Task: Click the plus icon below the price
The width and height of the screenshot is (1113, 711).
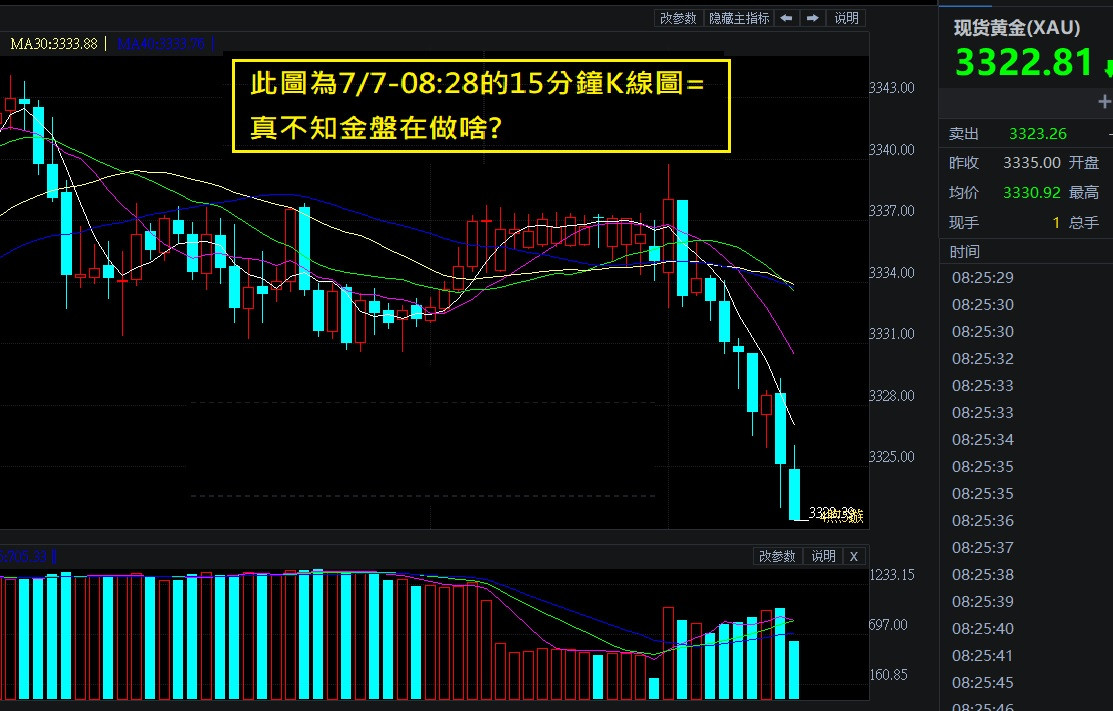Action: [1104, 101]
